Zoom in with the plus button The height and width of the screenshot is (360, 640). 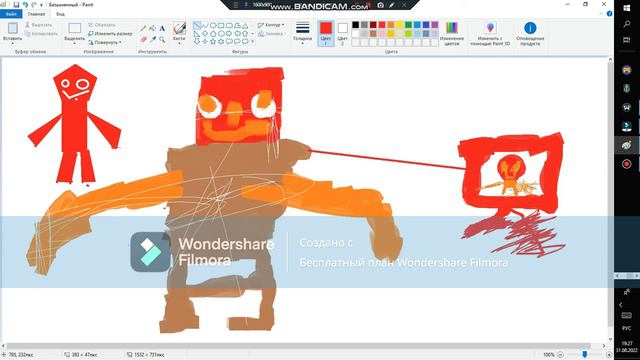[609, 355]
